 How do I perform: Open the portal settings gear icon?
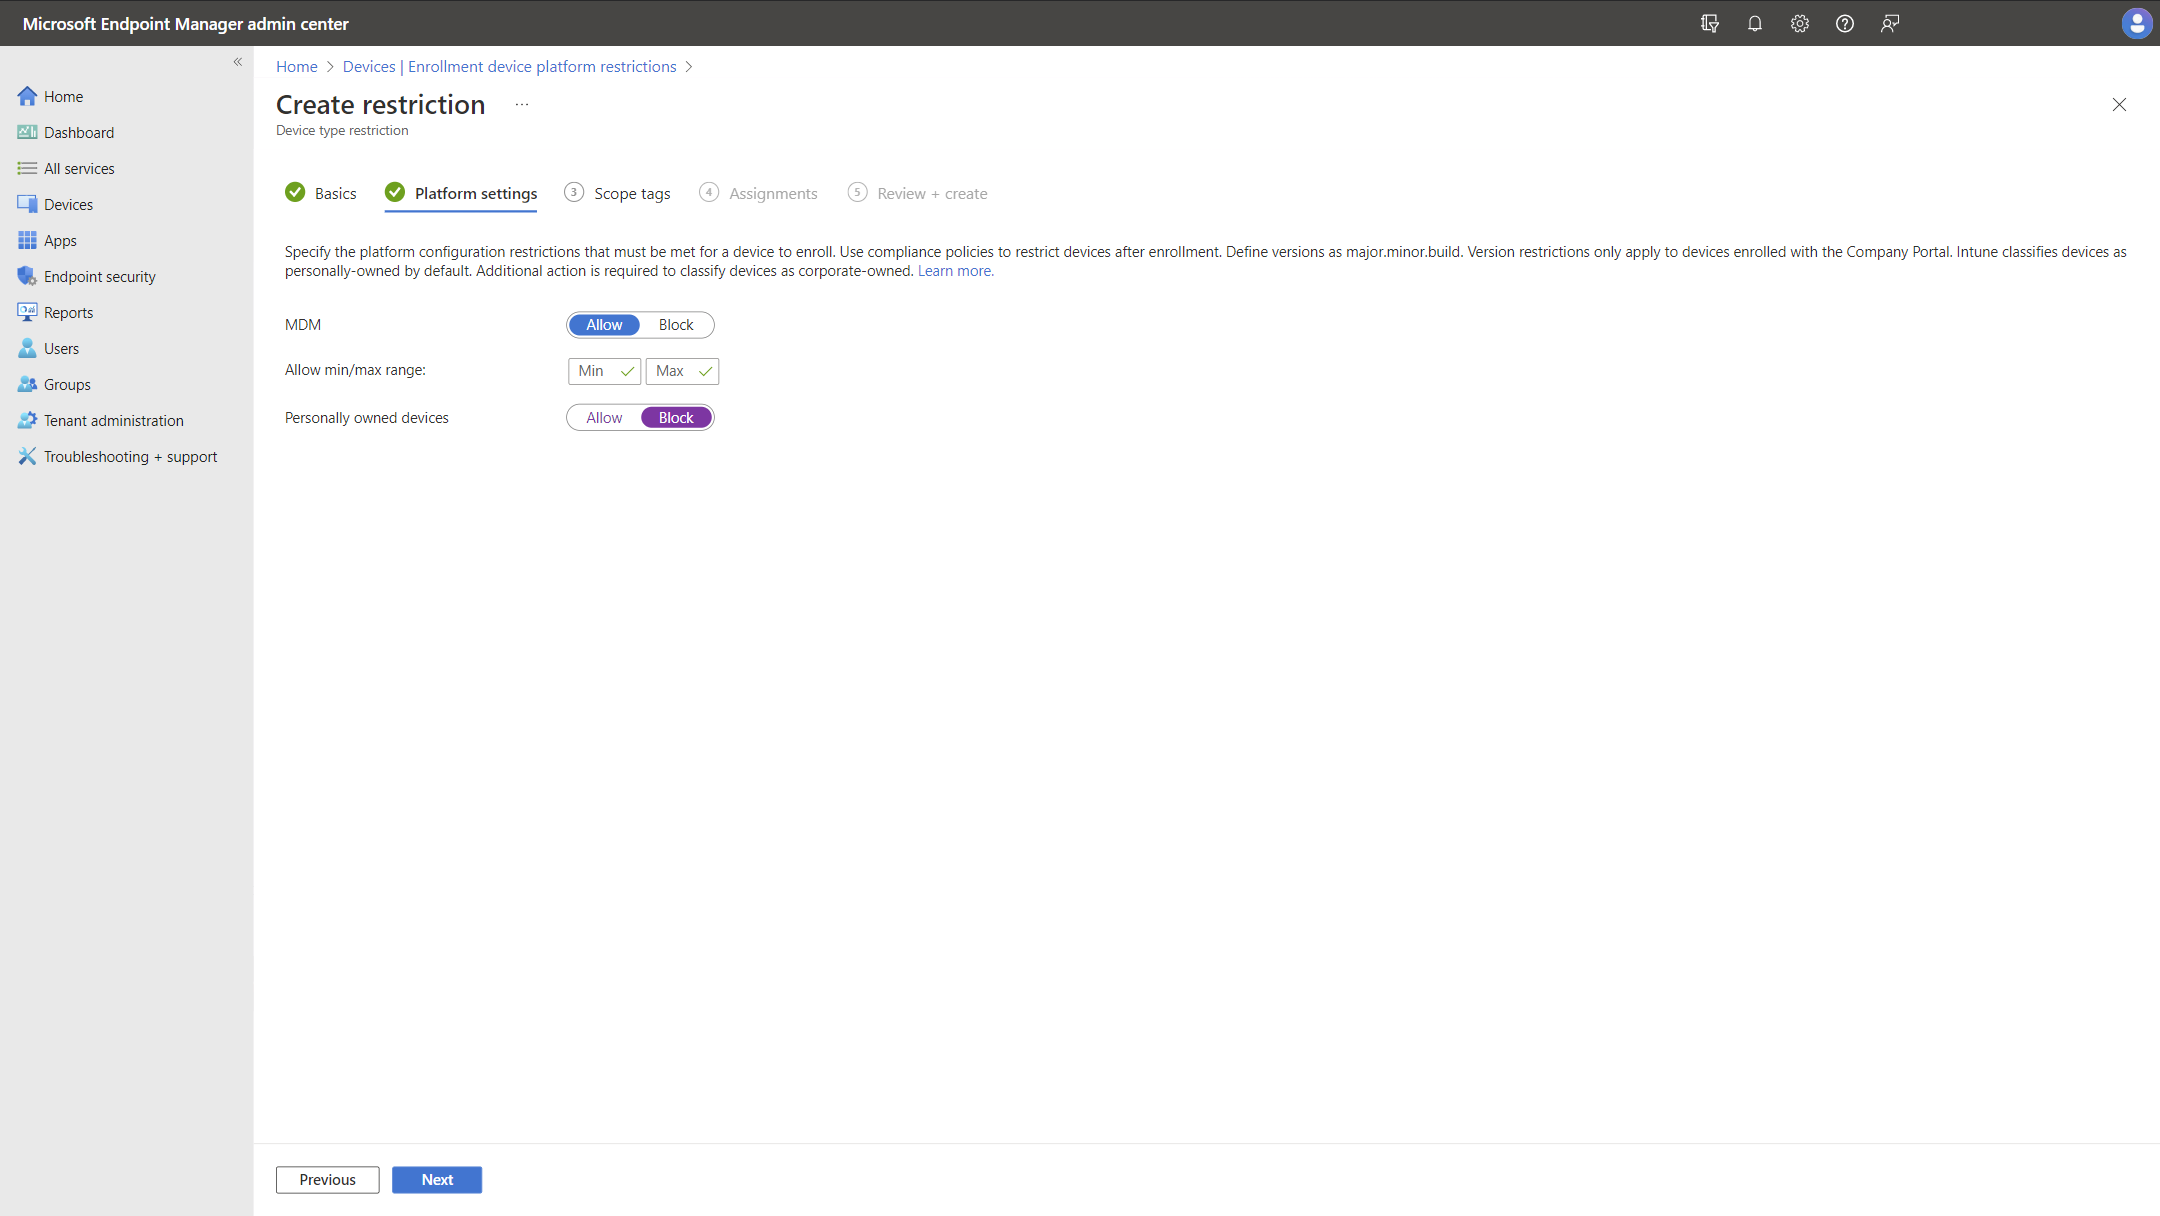coord(1799,23)
